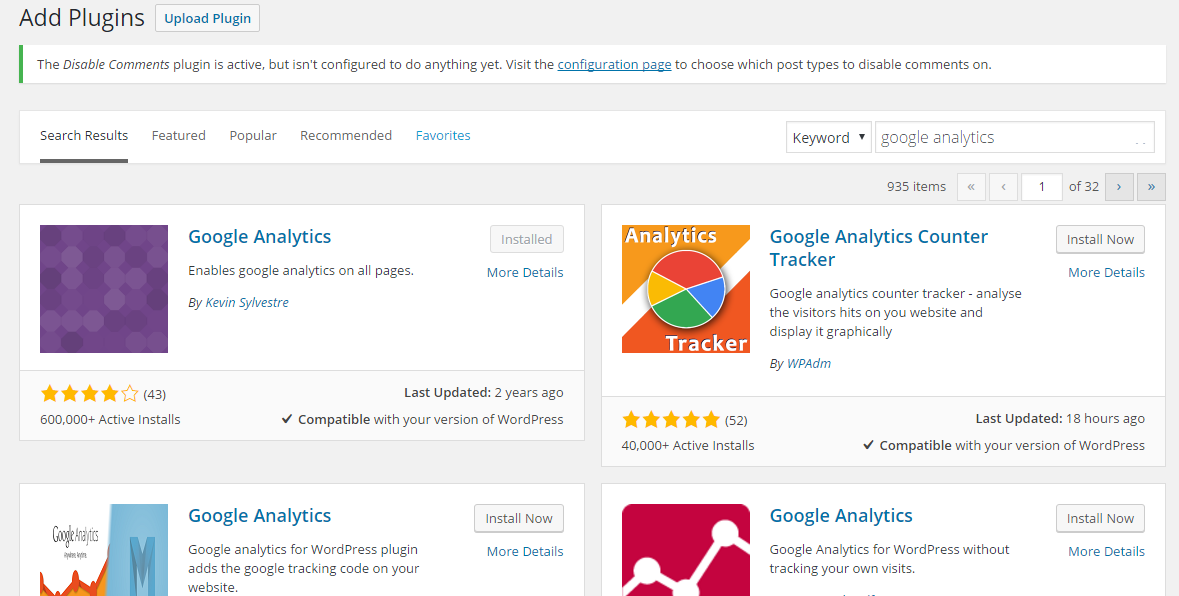Click the red line-graph plugin icon
The height and width of the screenshot is (596, 1179).
click(686, 550)
